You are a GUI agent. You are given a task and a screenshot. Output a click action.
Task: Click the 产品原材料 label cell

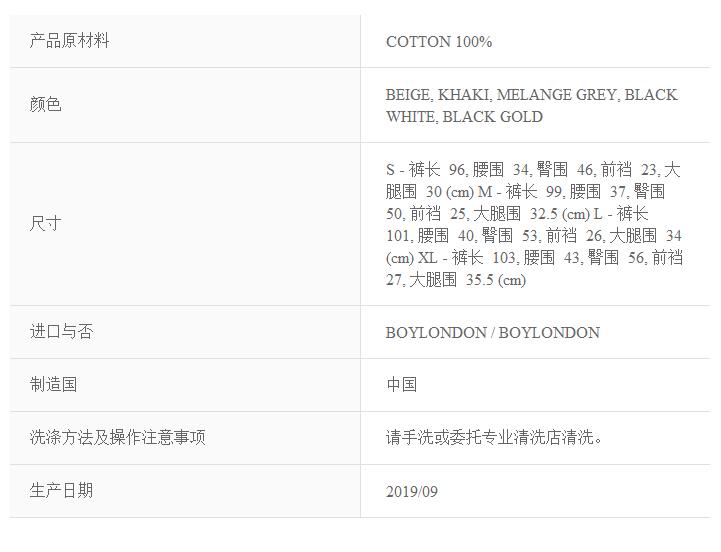tap(70, 41)
